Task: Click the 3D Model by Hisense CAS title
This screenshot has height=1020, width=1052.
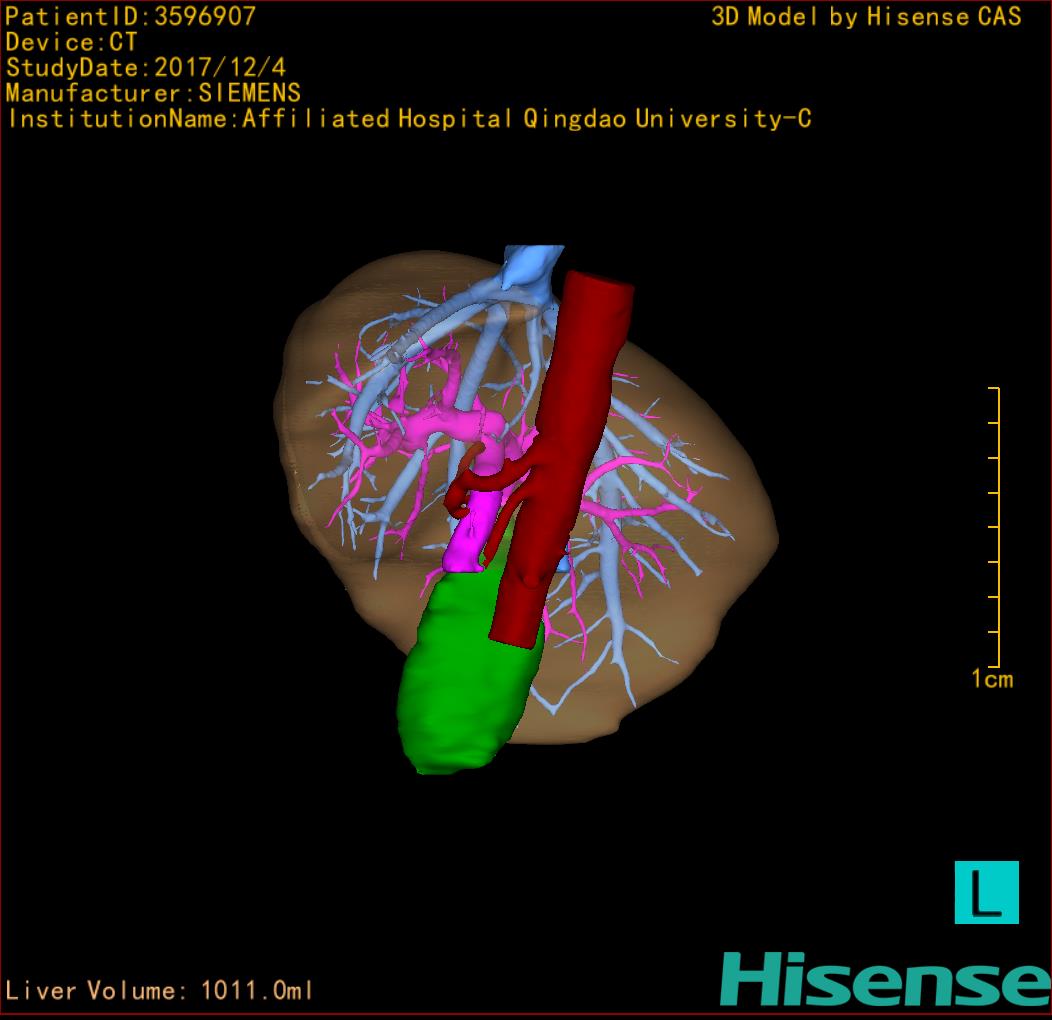Action: click(x=866, y=17)
